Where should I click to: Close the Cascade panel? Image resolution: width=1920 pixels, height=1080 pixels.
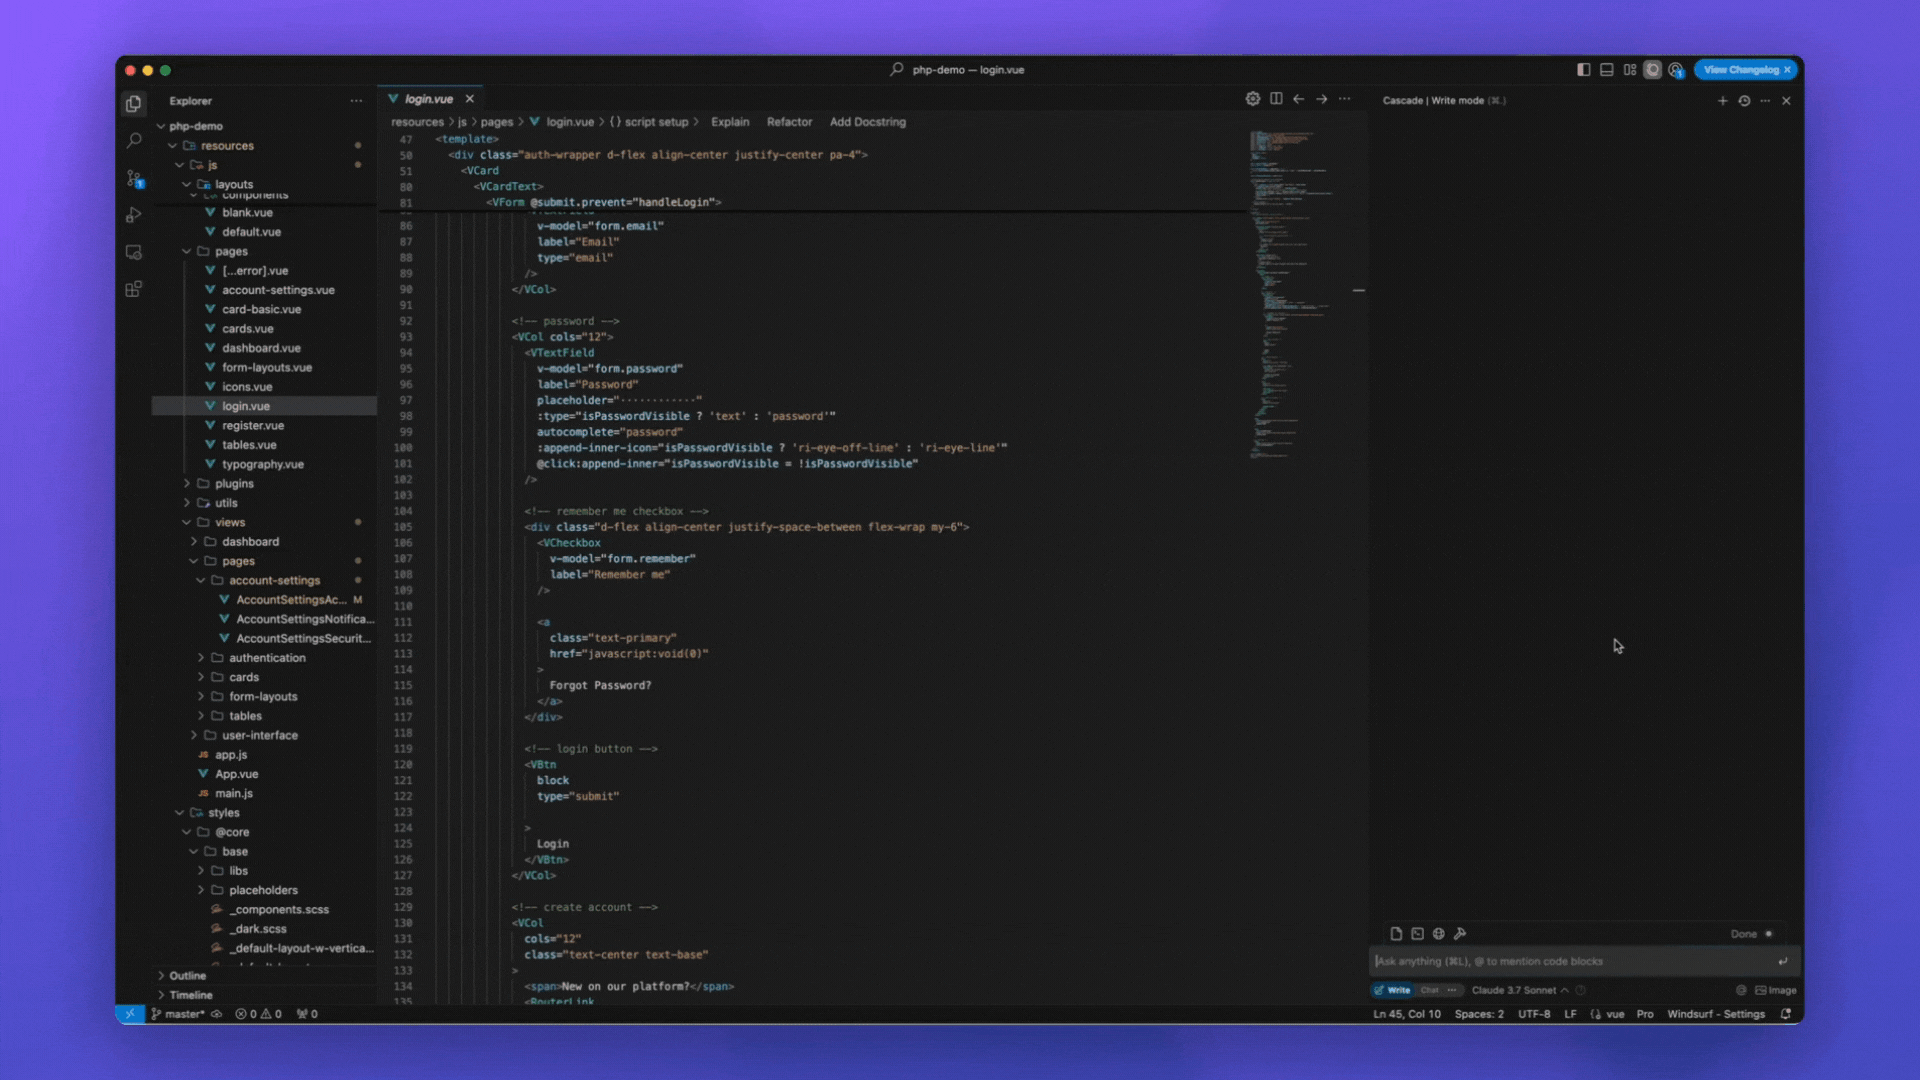point(1786,101)
